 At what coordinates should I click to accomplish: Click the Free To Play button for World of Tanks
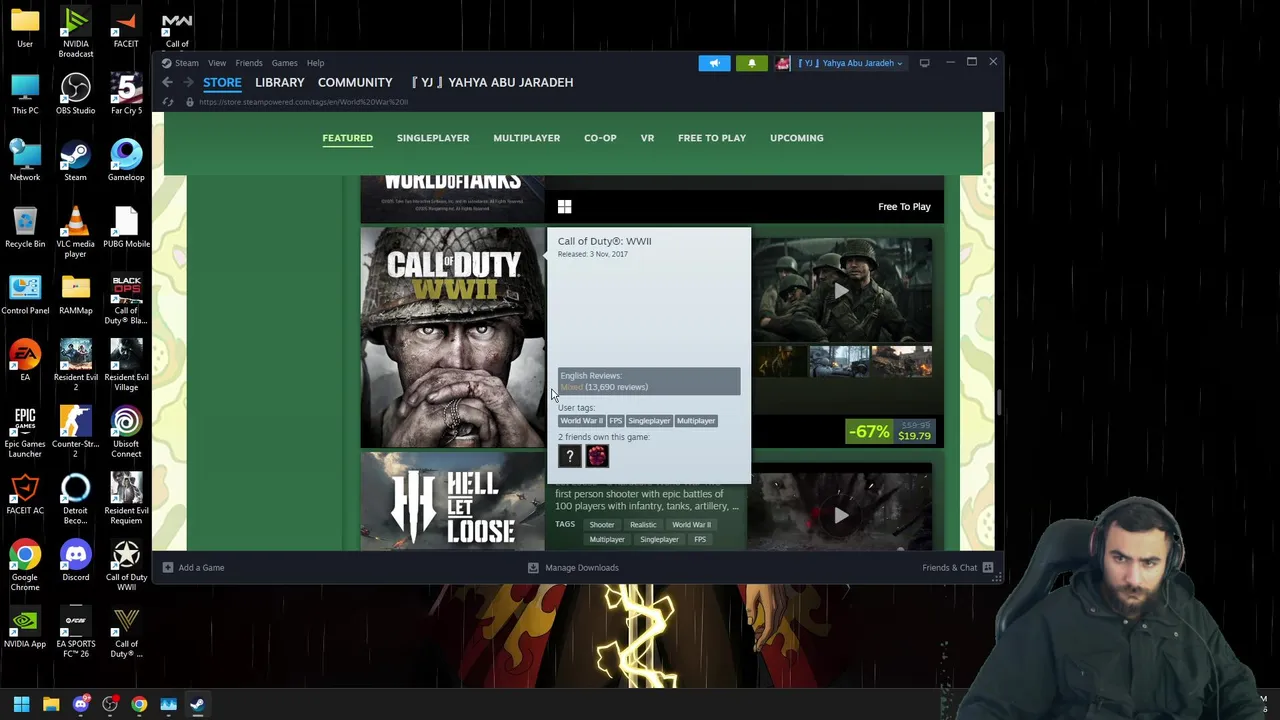tap(904, 207)
